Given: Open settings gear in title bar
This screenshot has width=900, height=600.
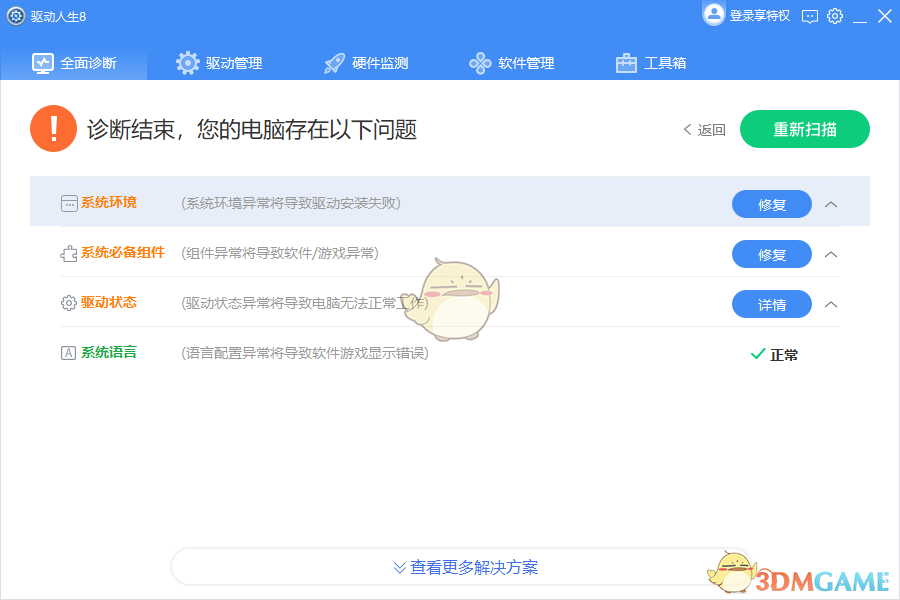Looking at the screenshot, I should click(835, 16).
